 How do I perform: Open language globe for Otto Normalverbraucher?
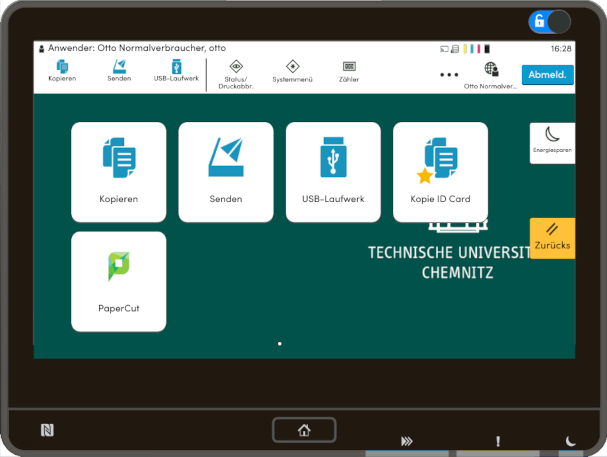point(491,71)
